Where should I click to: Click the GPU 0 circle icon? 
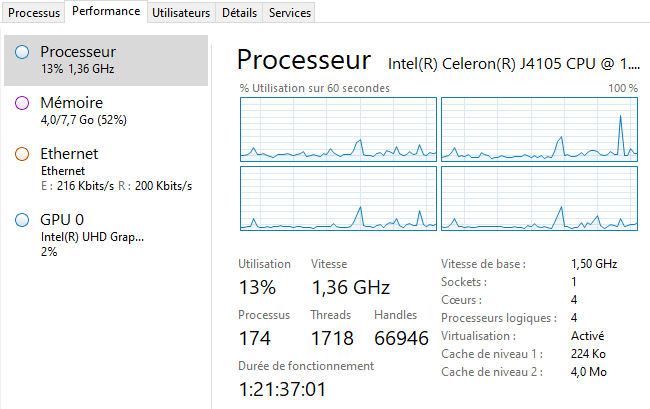coord(22,220)
